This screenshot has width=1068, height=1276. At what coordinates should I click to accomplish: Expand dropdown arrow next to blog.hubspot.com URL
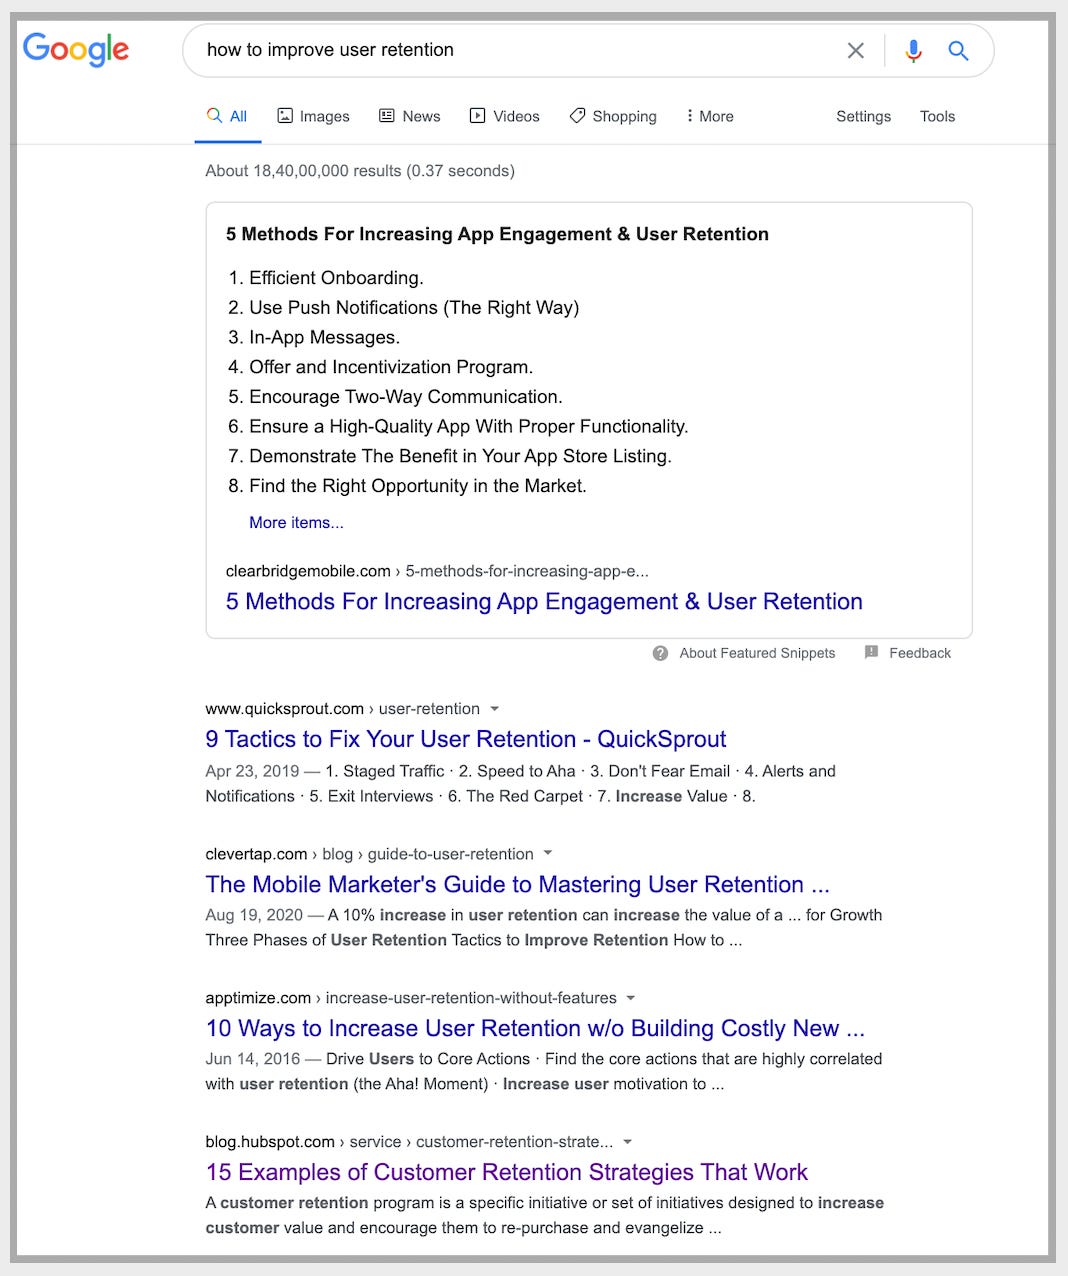(x=627, y=1142)
